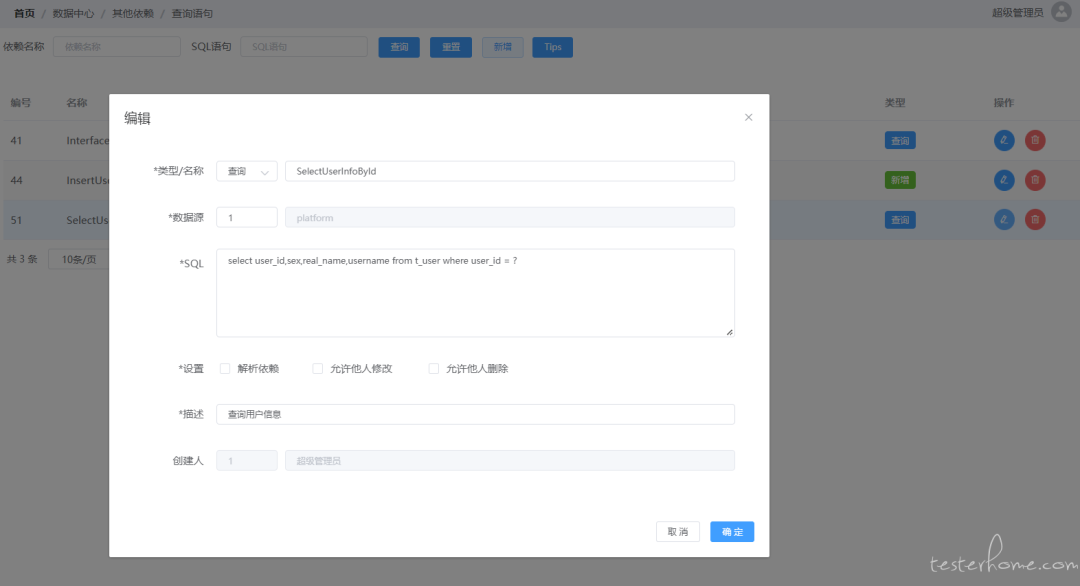Click the red delete icon in row 44
The height and width of the screenshot is (586, 1080).
tap(1035, 180)
